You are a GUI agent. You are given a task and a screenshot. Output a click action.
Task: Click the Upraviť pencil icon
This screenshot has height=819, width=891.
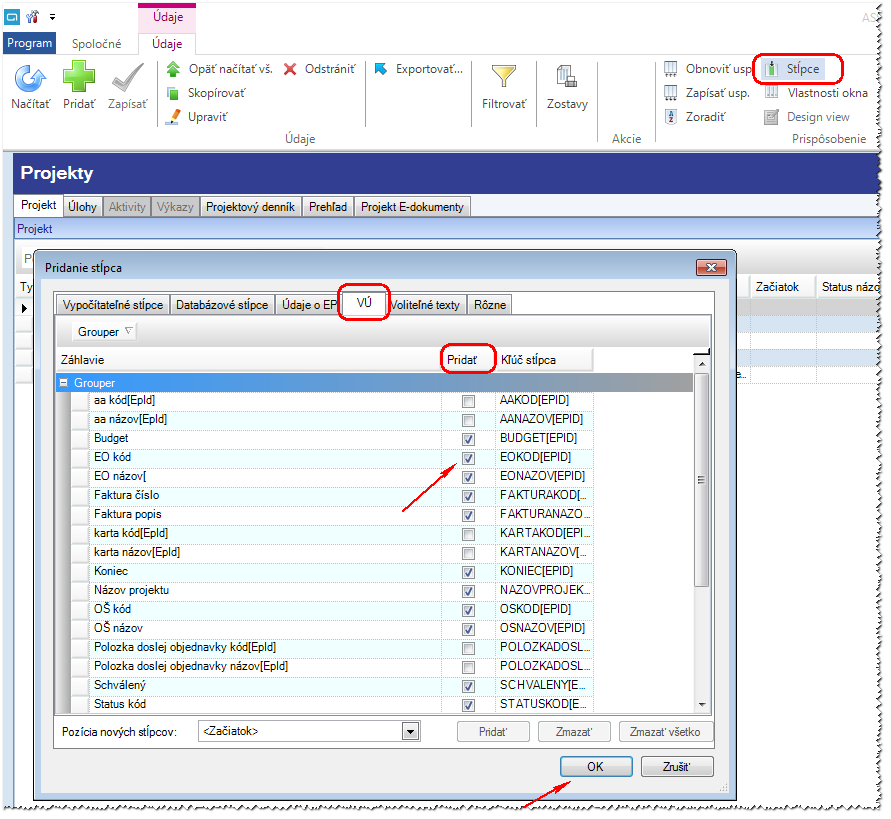tap(173, 117)
